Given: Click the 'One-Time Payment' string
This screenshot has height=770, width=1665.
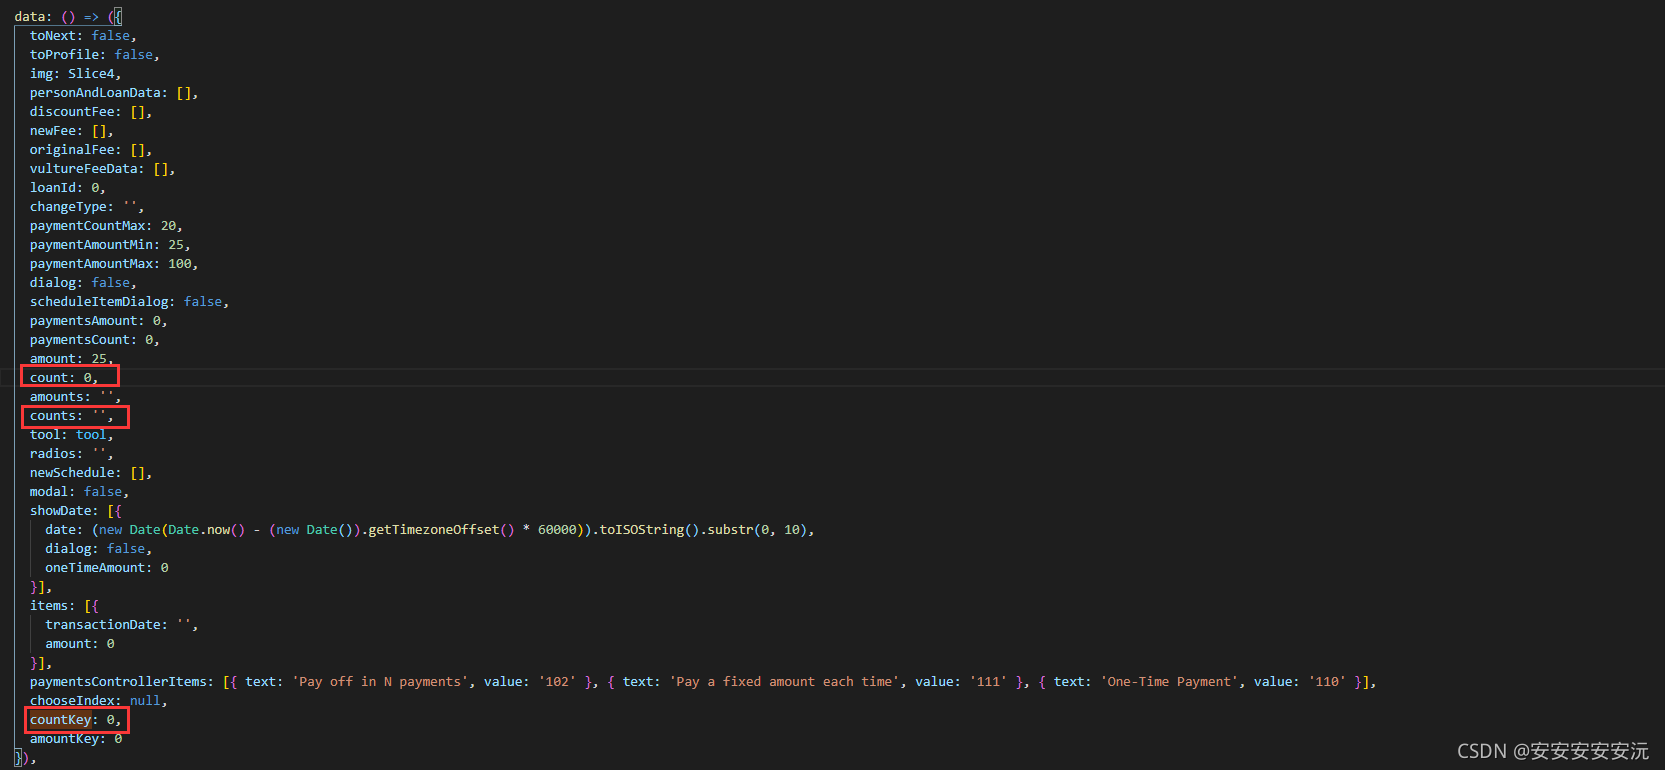Looking at the screenshot, I should (x=1170, y=682).
